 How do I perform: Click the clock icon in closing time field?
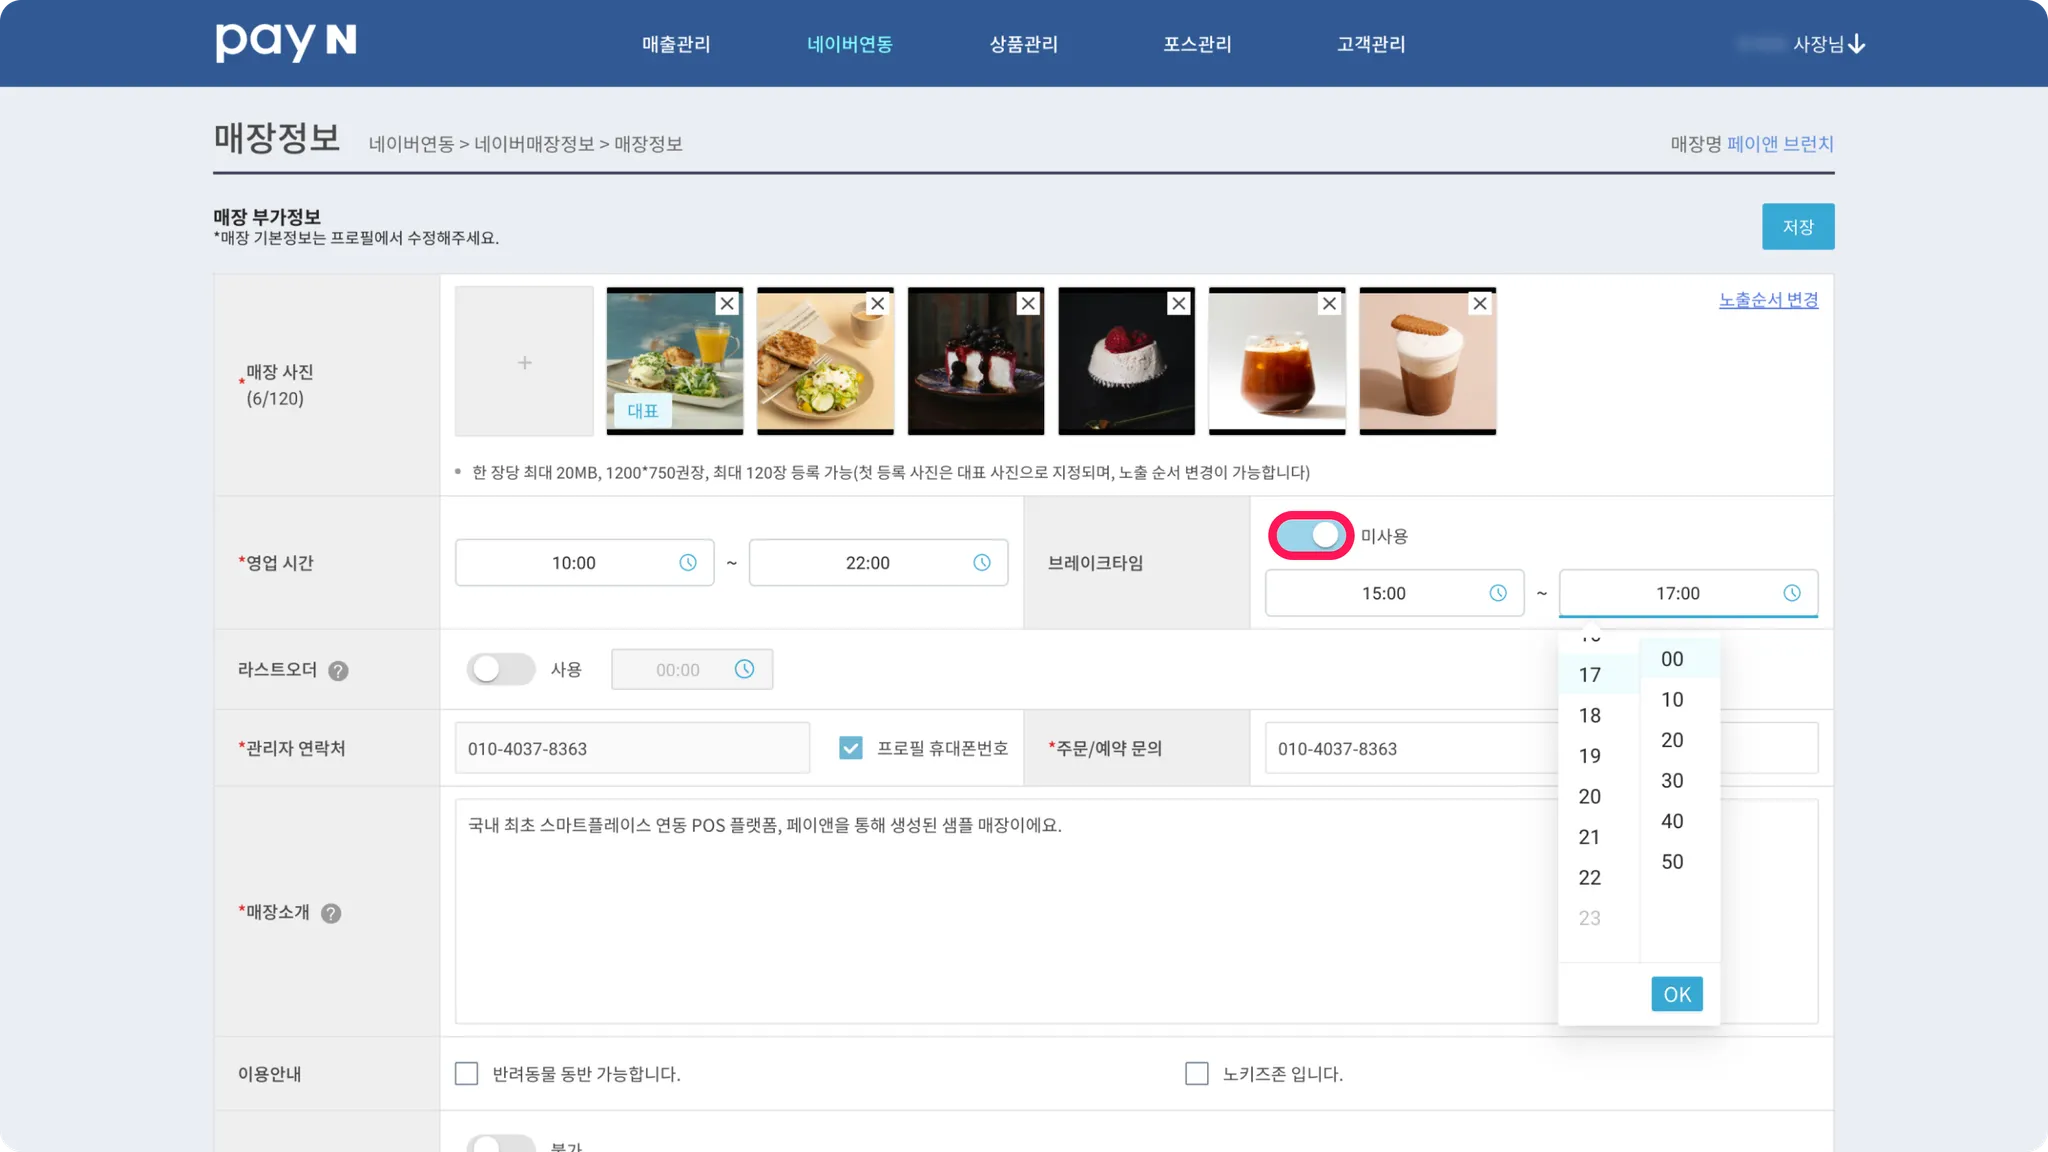click(x=982, y=563)
